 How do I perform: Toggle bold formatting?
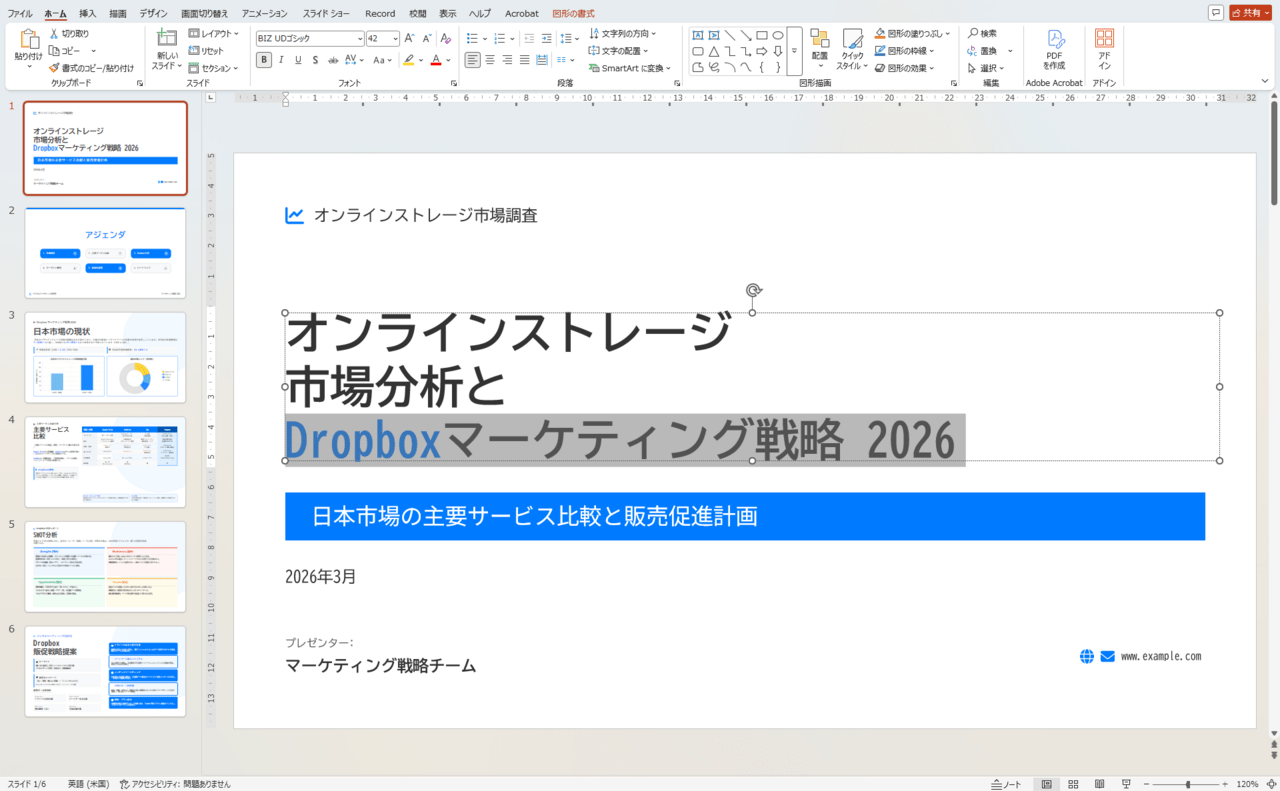[264, 60]
